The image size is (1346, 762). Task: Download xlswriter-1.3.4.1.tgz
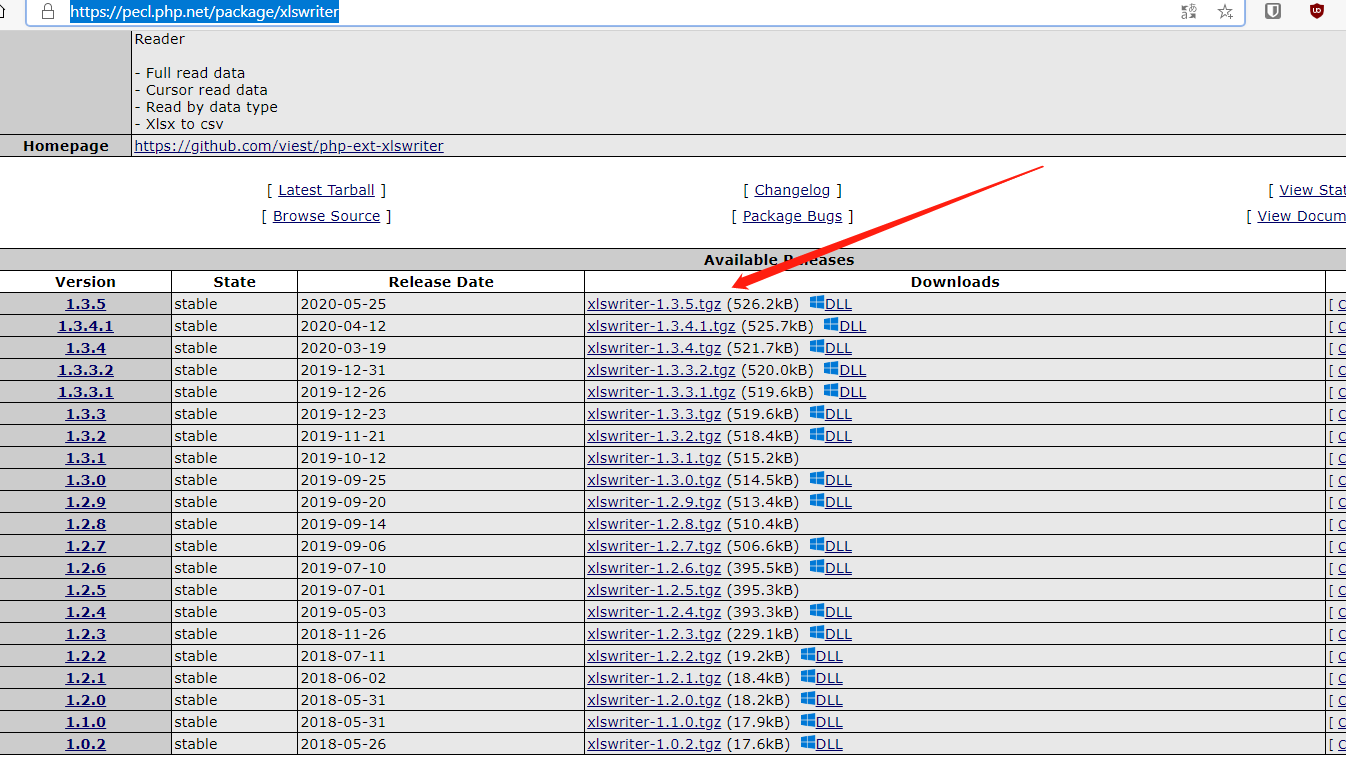point(661,326)
